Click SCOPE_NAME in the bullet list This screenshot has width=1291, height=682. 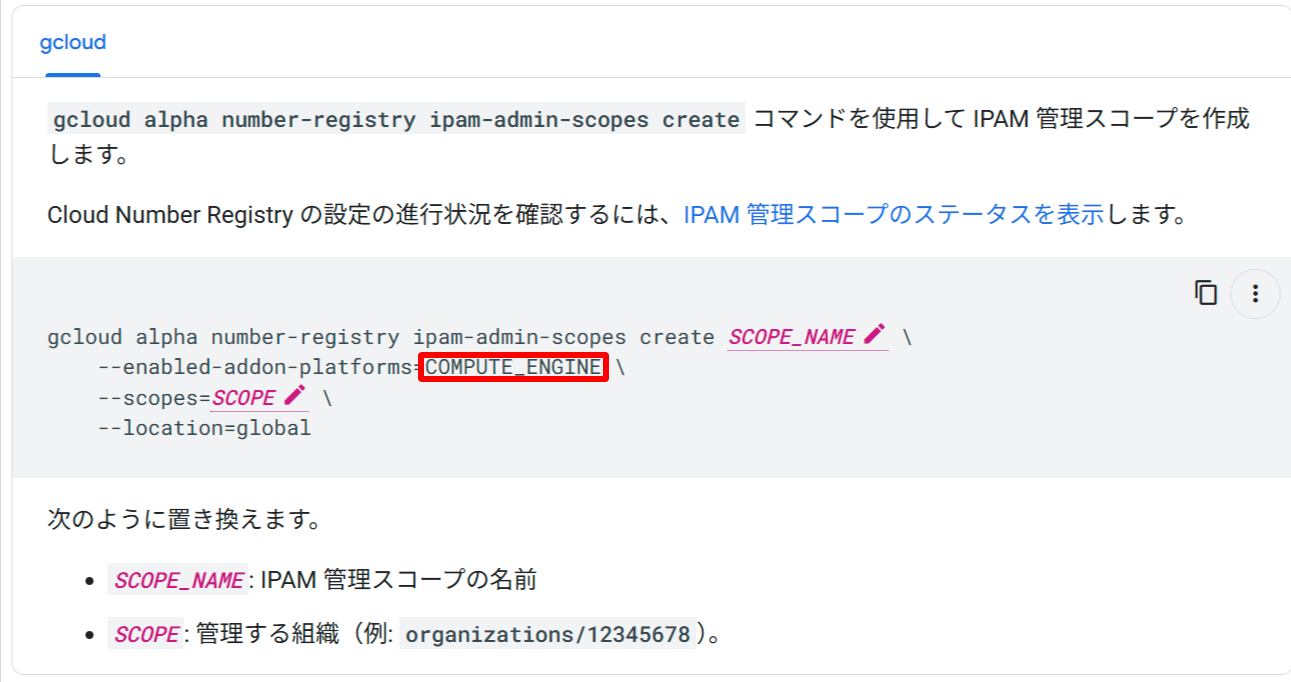(178, 580)
